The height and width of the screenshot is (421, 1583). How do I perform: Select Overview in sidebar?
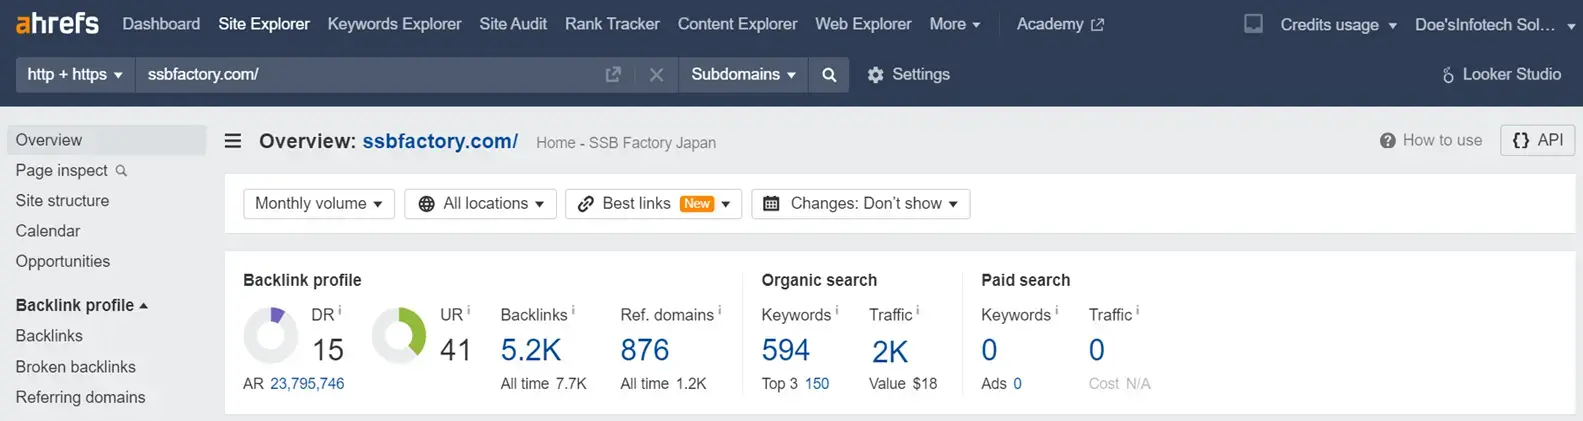[106, 140]
